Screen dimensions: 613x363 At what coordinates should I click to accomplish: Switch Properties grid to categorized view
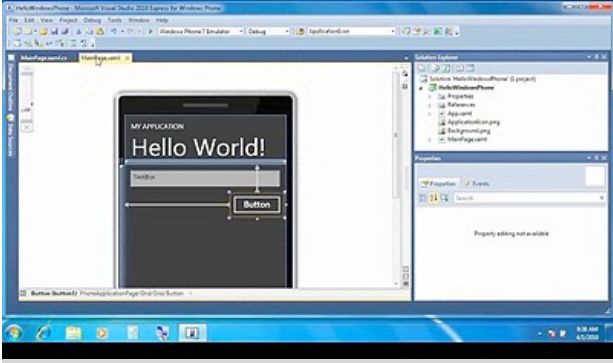[423, 198]
